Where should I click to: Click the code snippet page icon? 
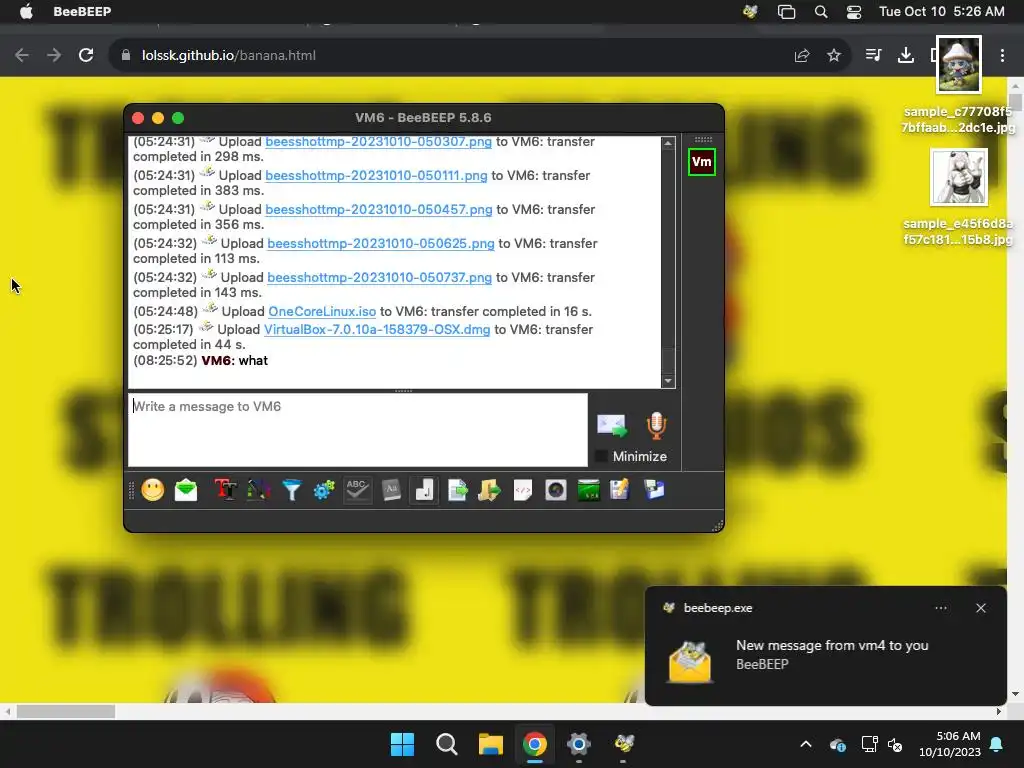point(522,490)
